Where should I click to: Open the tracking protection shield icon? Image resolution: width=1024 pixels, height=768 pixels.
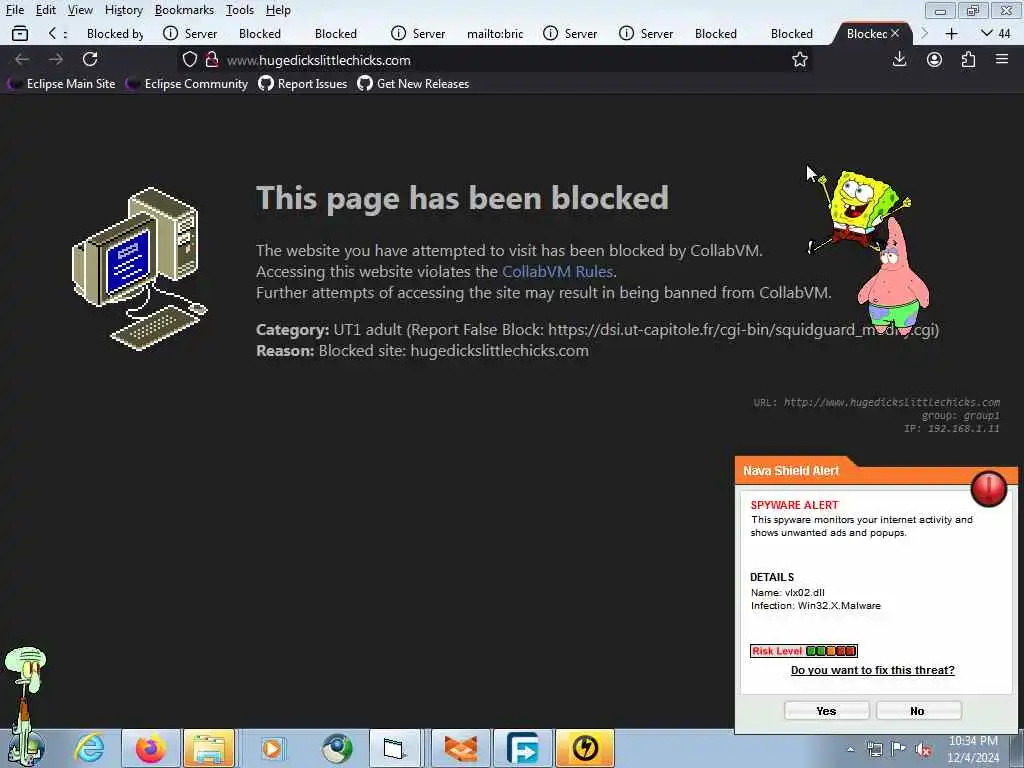[x=189, y=60]
